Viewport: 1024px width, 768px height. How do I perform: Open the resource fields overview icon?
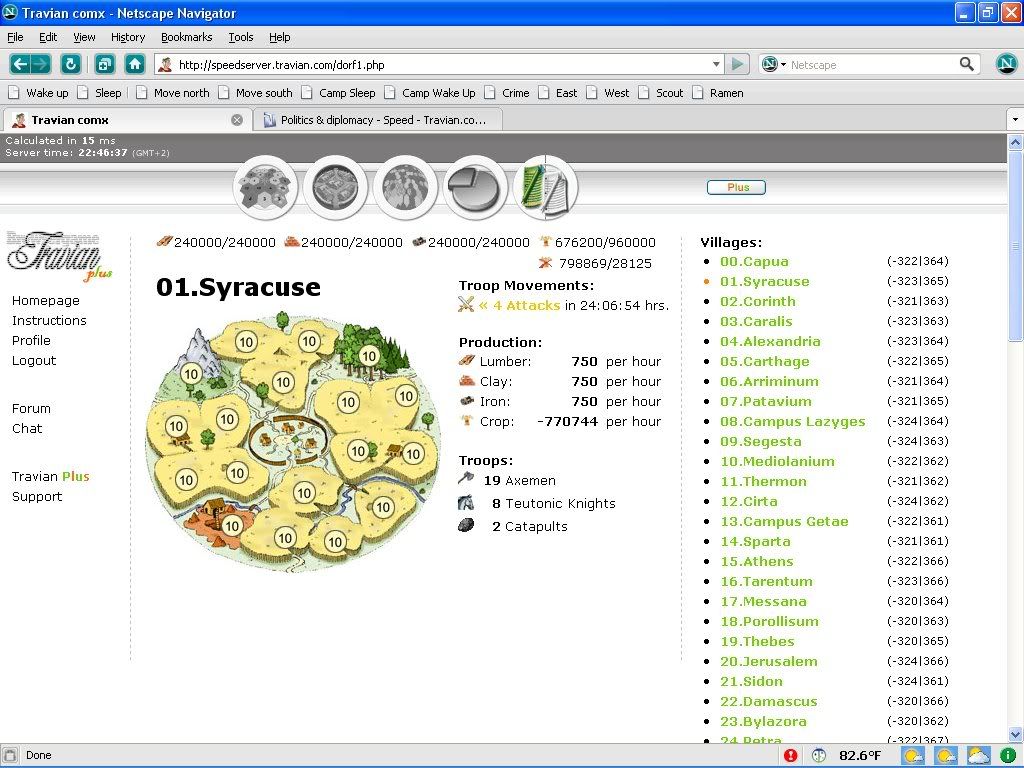tap(265, 188)
